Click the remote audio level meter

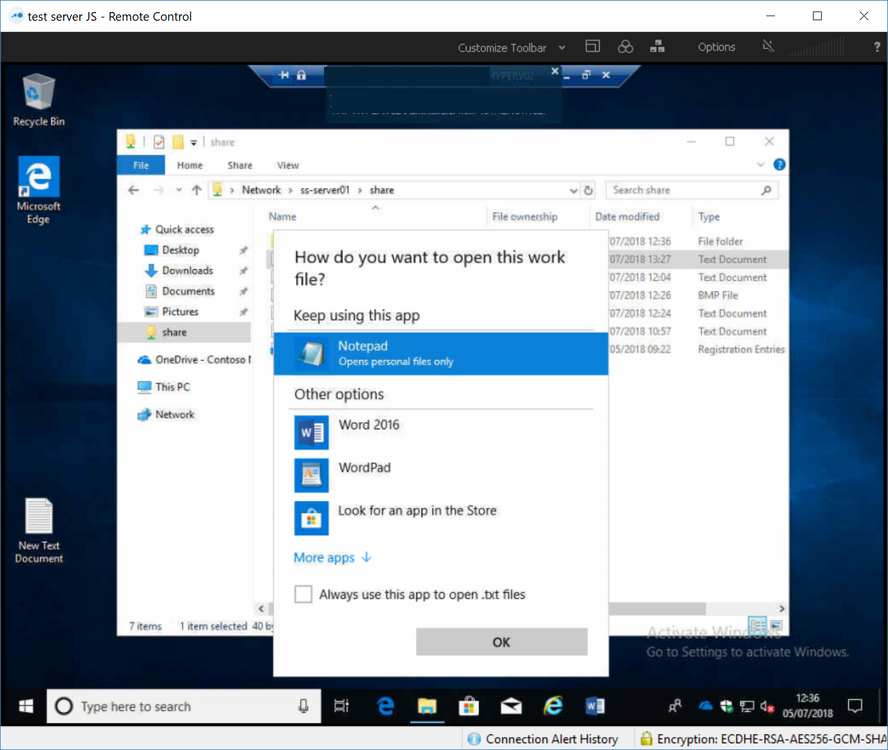[818, 47]
